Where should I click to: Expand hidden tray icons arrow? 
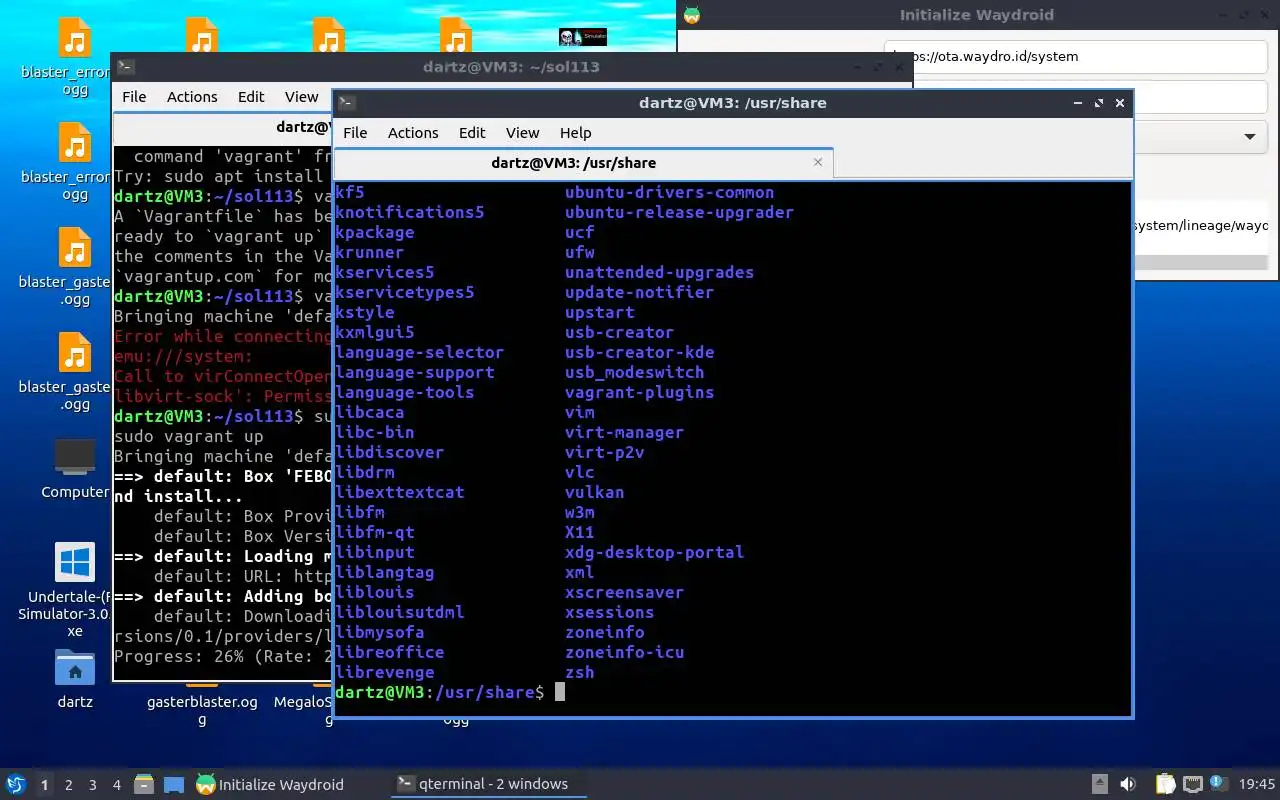1099,785
